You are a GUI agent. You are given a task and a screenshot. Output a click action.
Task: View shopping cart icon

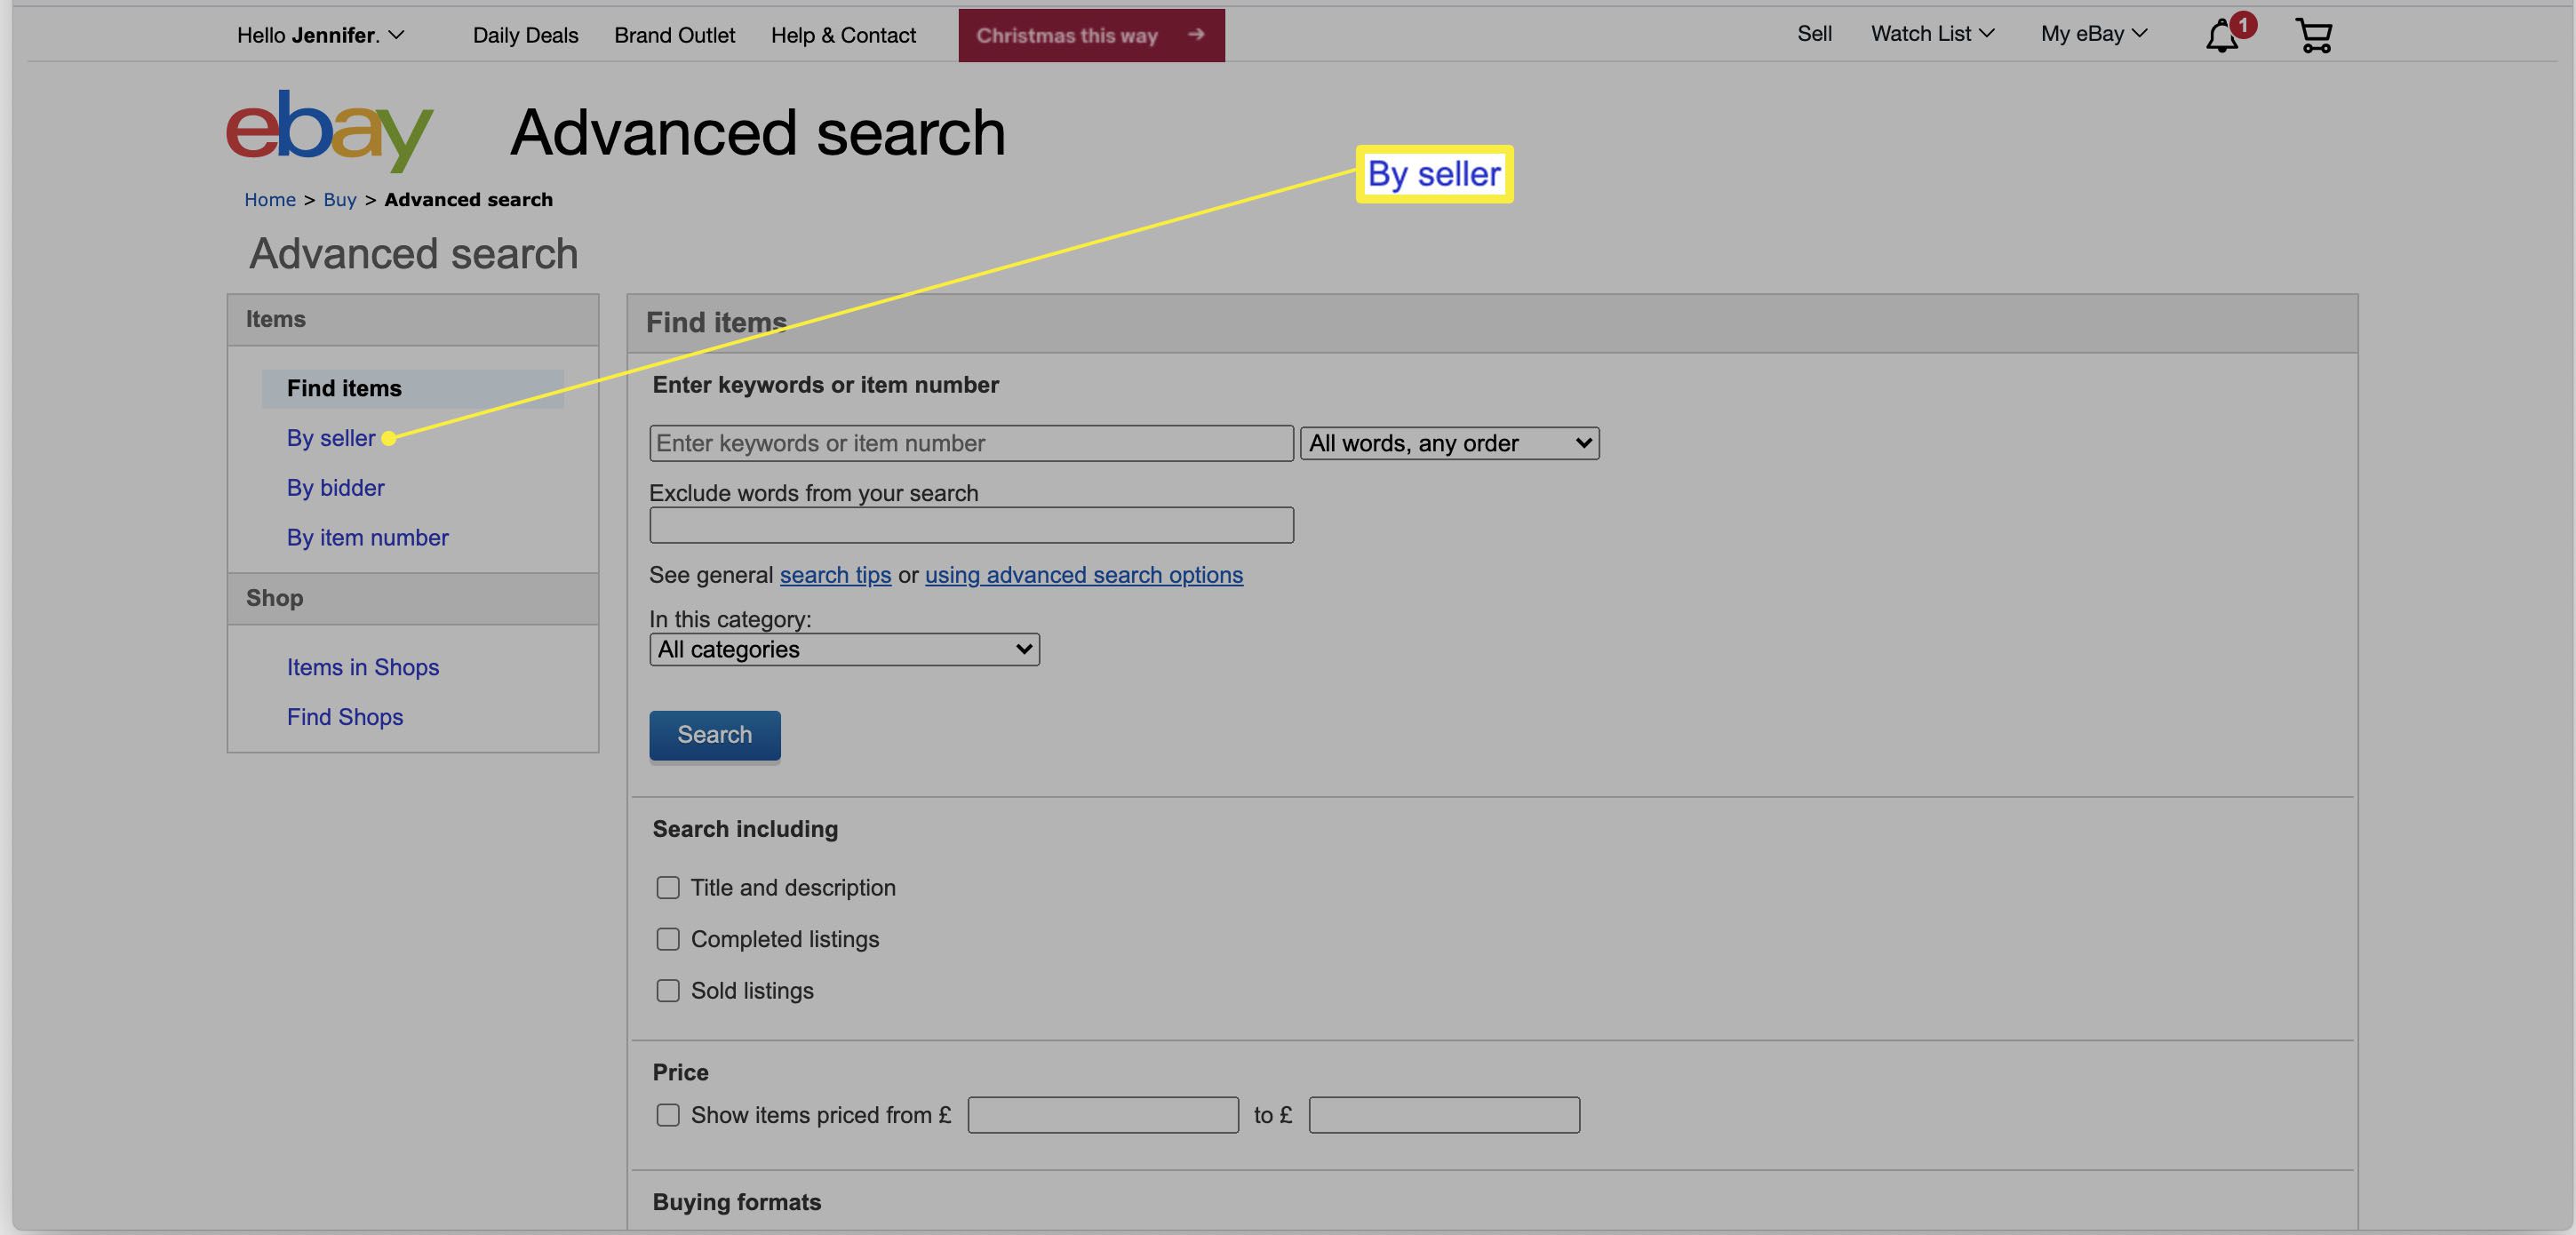click(2315, 35)
